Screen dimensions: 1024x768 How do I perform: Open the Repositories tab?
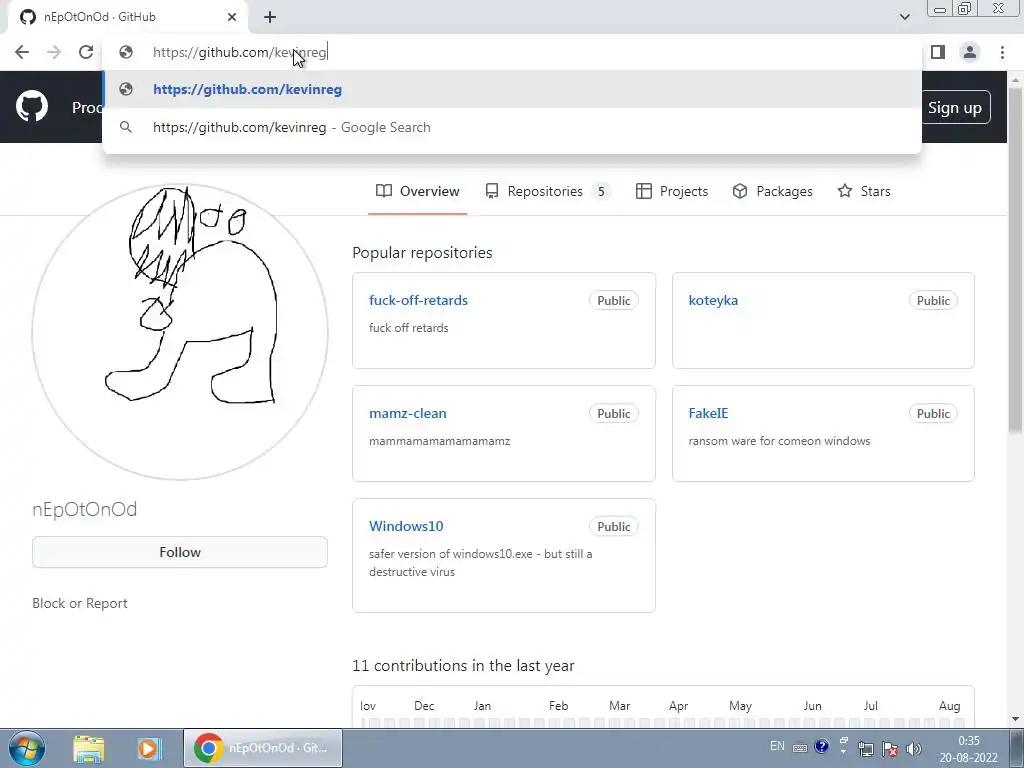point(547,191)
